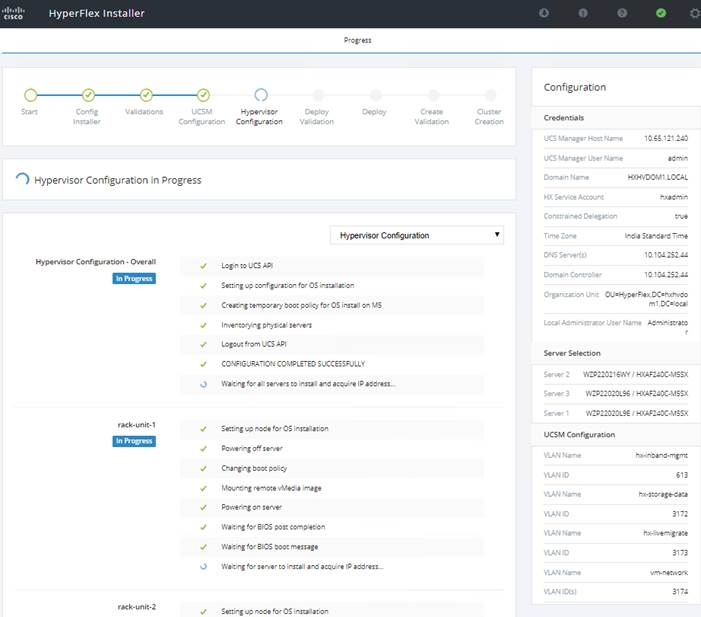
Task: Select the UCSM Configuration step
Action: (x=203, y=95)
